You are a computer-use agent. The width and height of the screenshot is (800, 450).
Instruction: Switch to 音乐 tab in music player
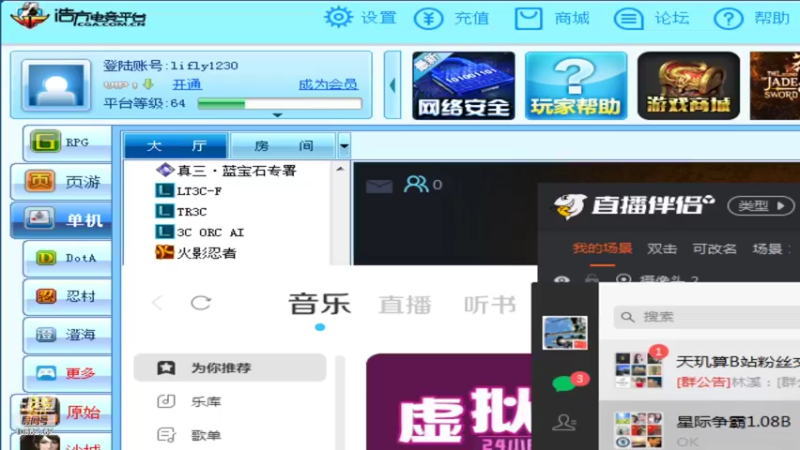tap(319, 304)
